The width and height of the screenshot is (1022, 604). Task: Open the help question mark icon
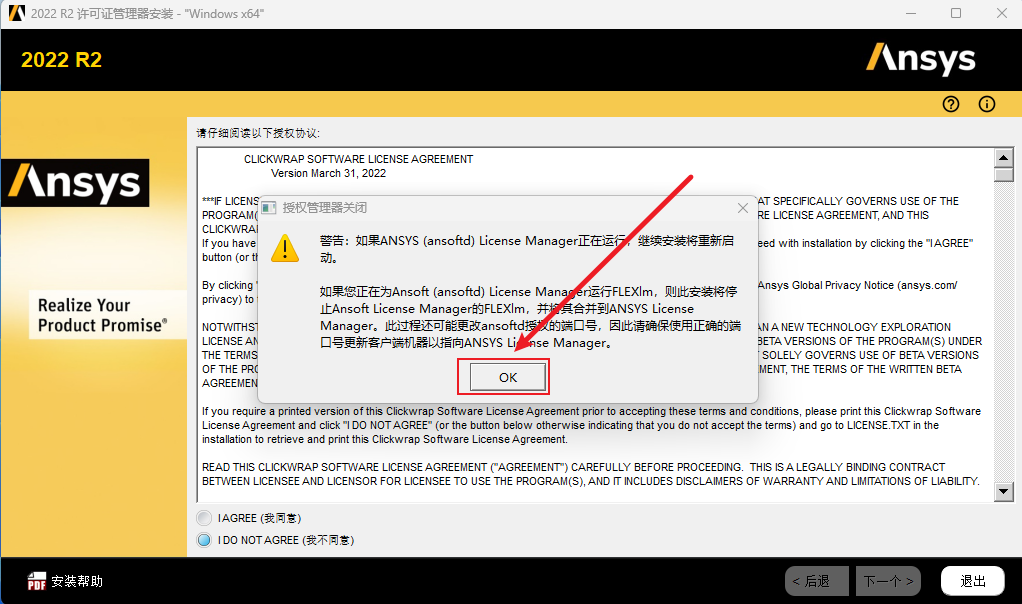(x=951, y=104)
